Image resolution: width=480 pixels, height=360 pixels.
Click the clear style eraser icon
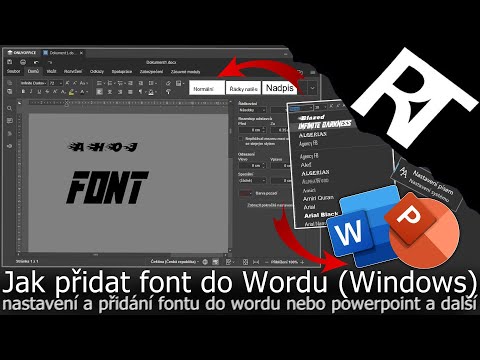(168, 83)
